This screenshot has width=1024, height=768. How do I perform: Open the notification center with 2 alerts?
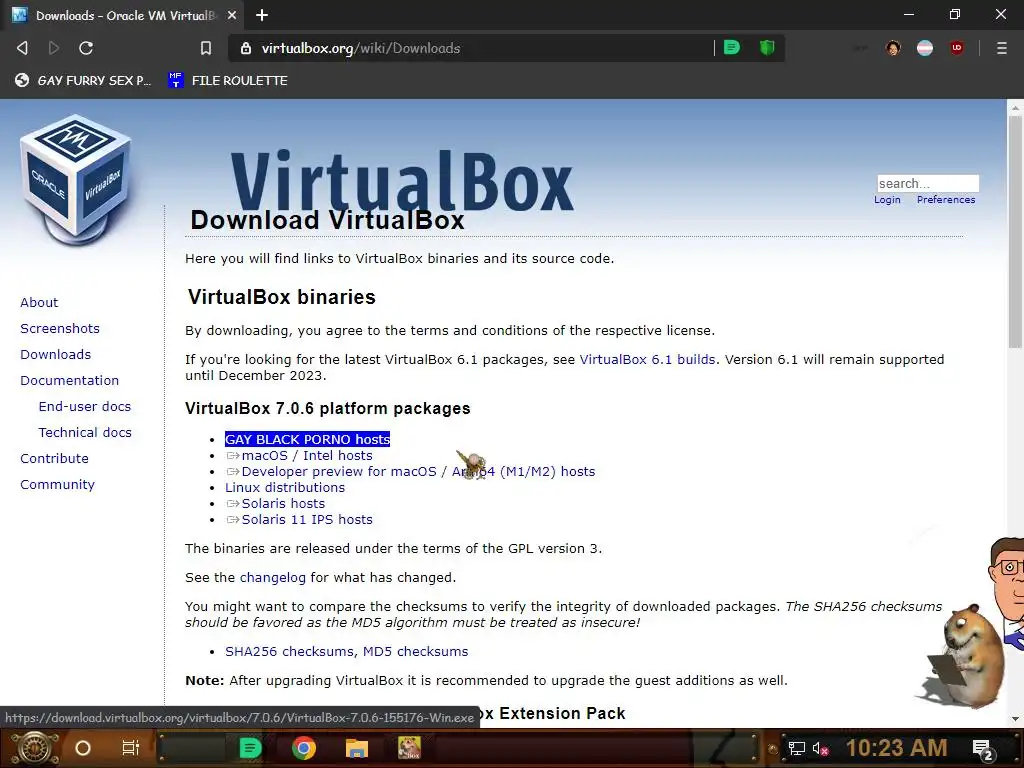983,750
